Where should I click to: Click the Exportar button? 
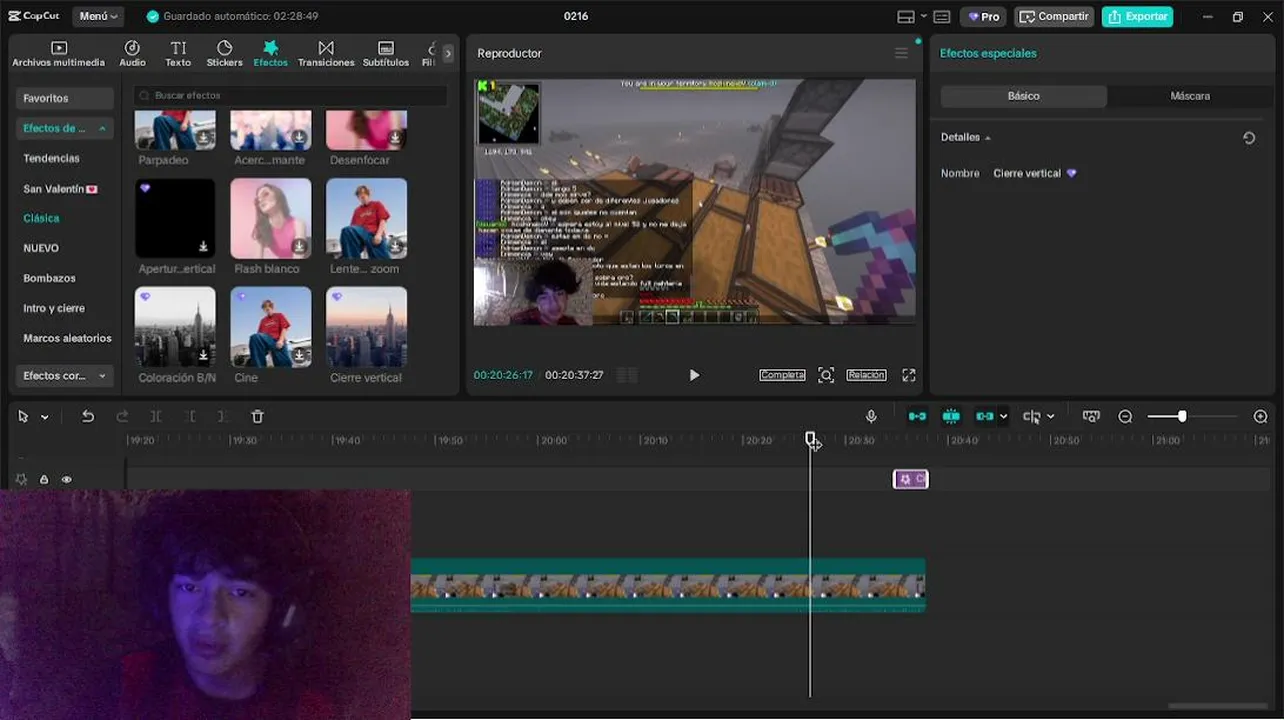coord(1138,16)
